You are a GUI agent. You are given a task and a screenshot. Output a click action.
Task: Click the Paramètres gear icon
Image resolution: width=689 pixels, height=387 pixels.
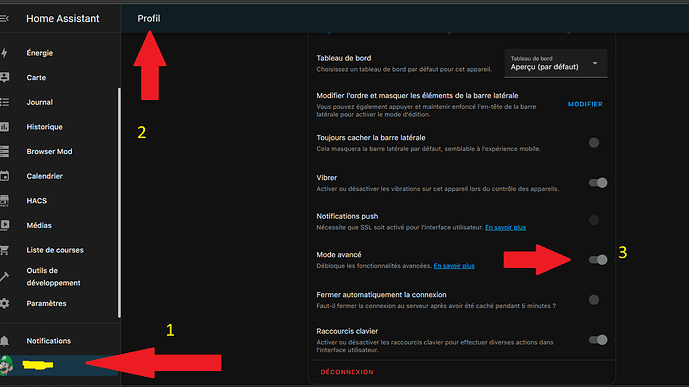click(x=4, y=303)
